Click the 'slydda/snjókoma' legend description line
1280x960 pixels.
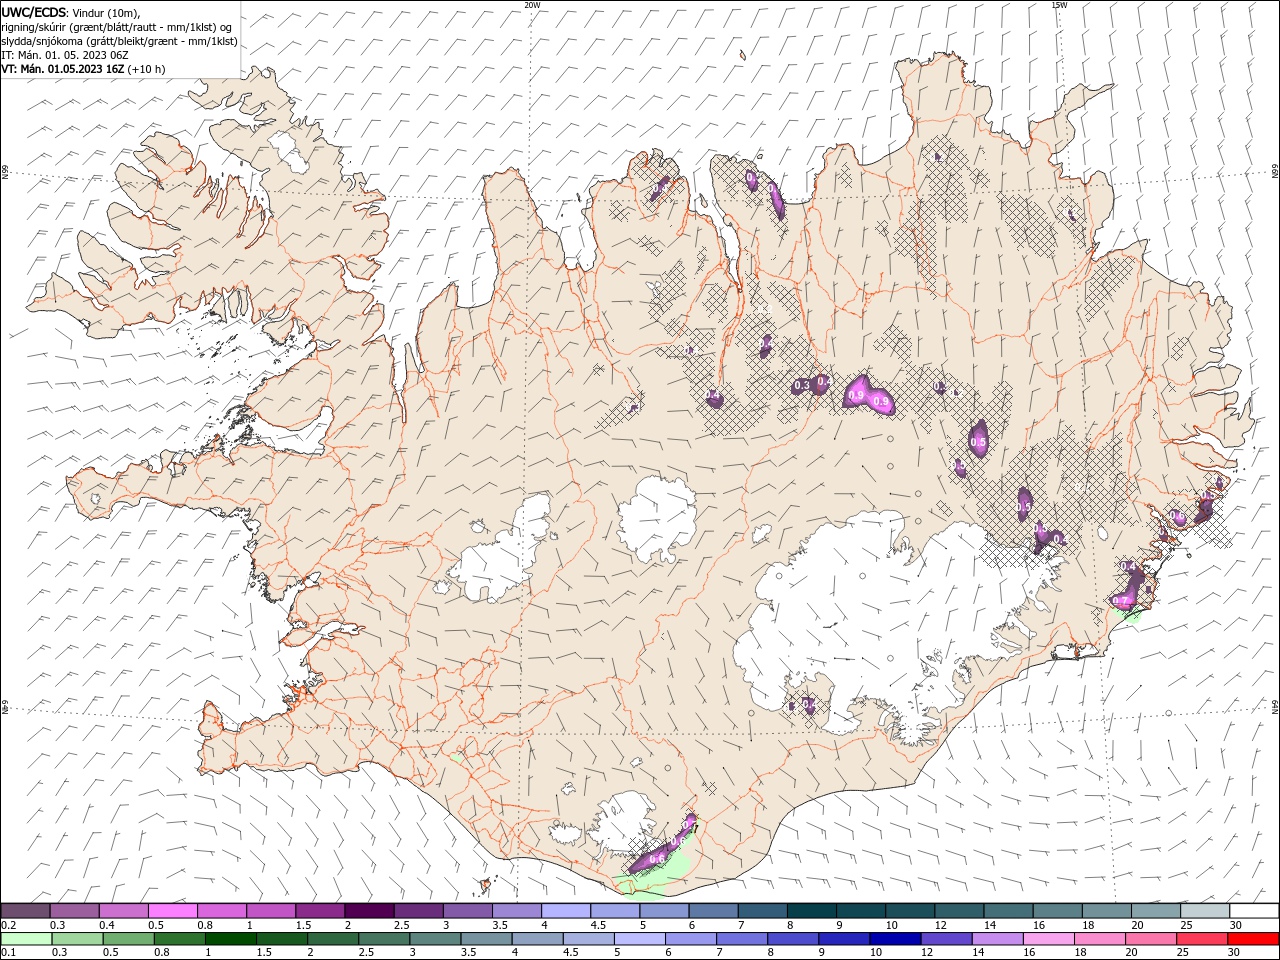pos(119,41)
